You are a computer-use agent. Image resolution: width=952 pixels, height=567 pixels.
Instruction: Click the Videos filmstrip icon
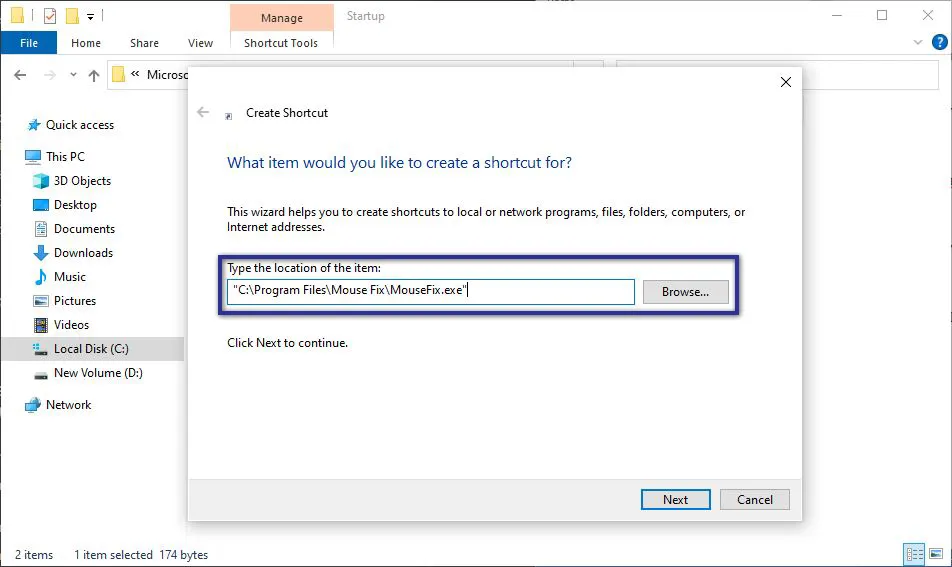[41, 325]
